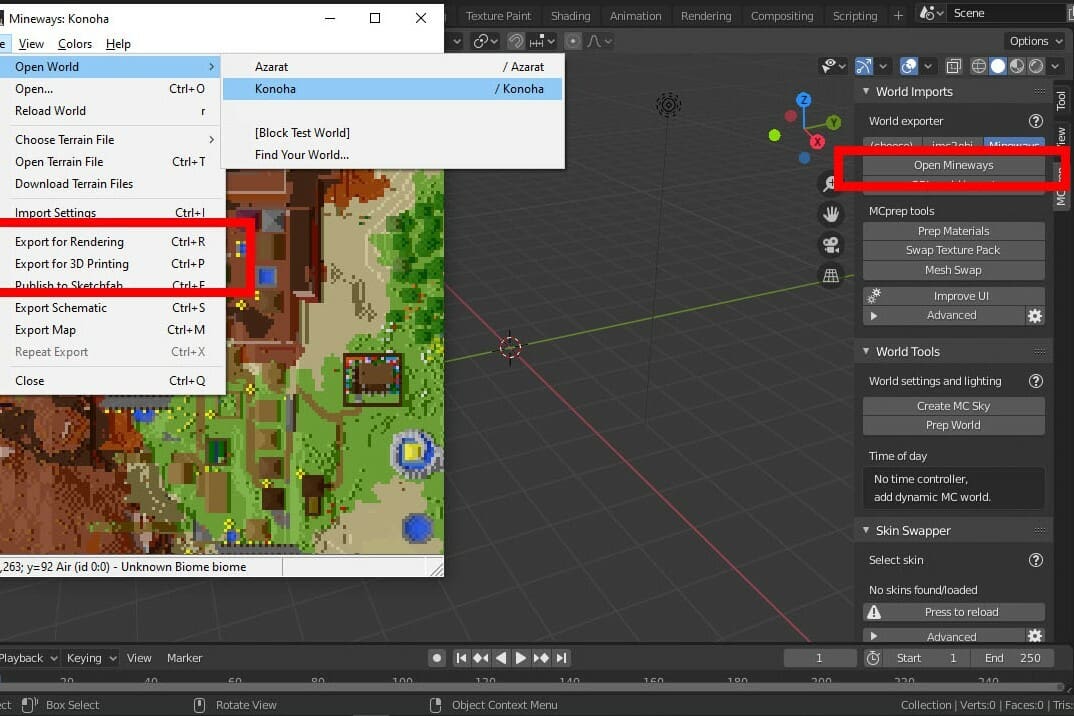This screenshot has width=1074, height=716.
Task: Select Mineways as world exporter
Action: pos(1014,145)
